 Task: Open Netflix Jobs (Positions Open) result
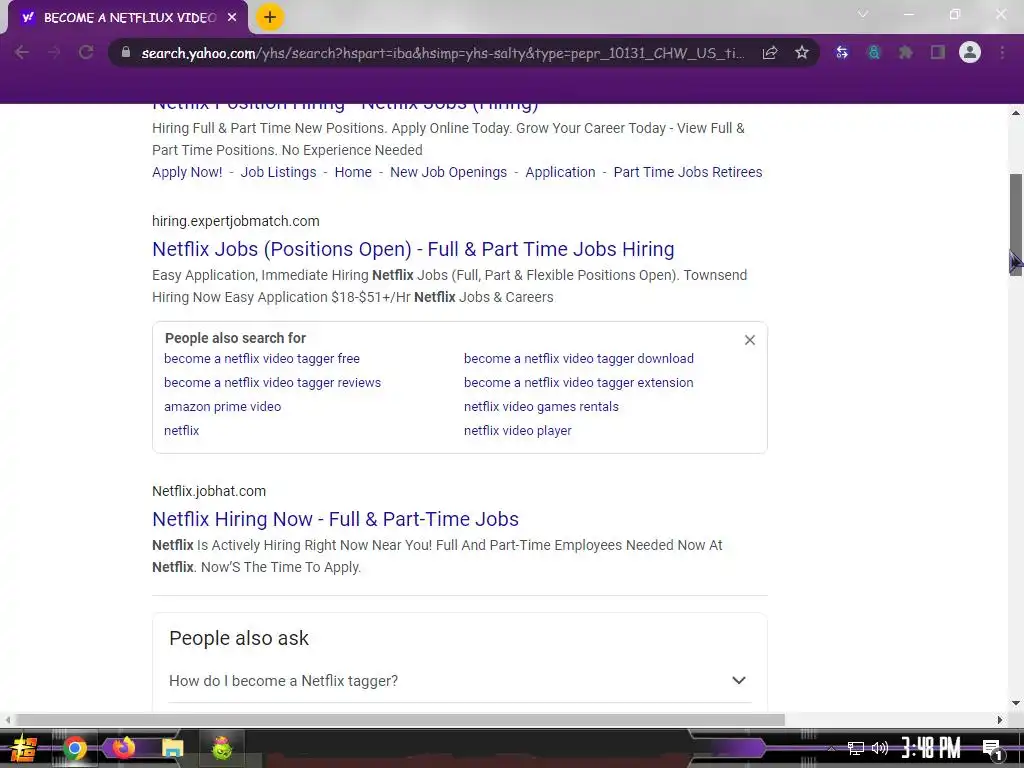pos(413,249)
